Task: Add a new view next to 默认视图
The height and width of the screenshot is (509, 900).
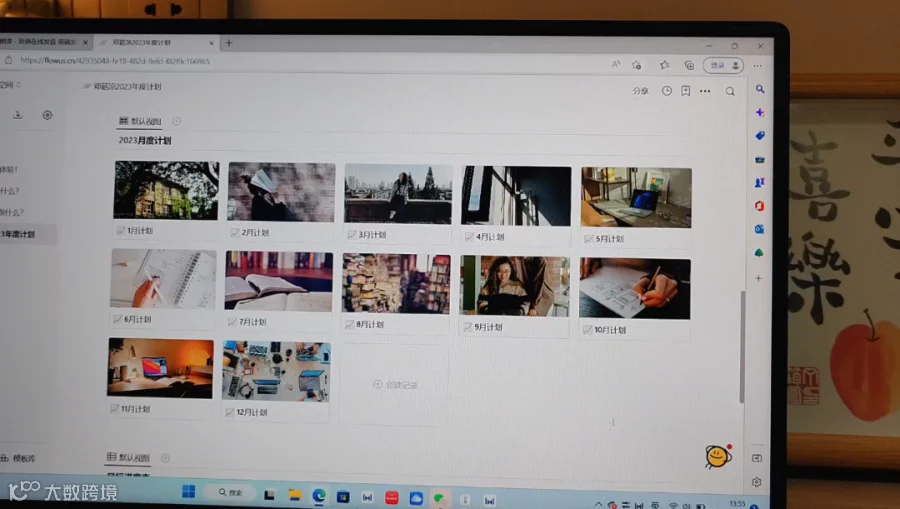Action: click(176, 121)
